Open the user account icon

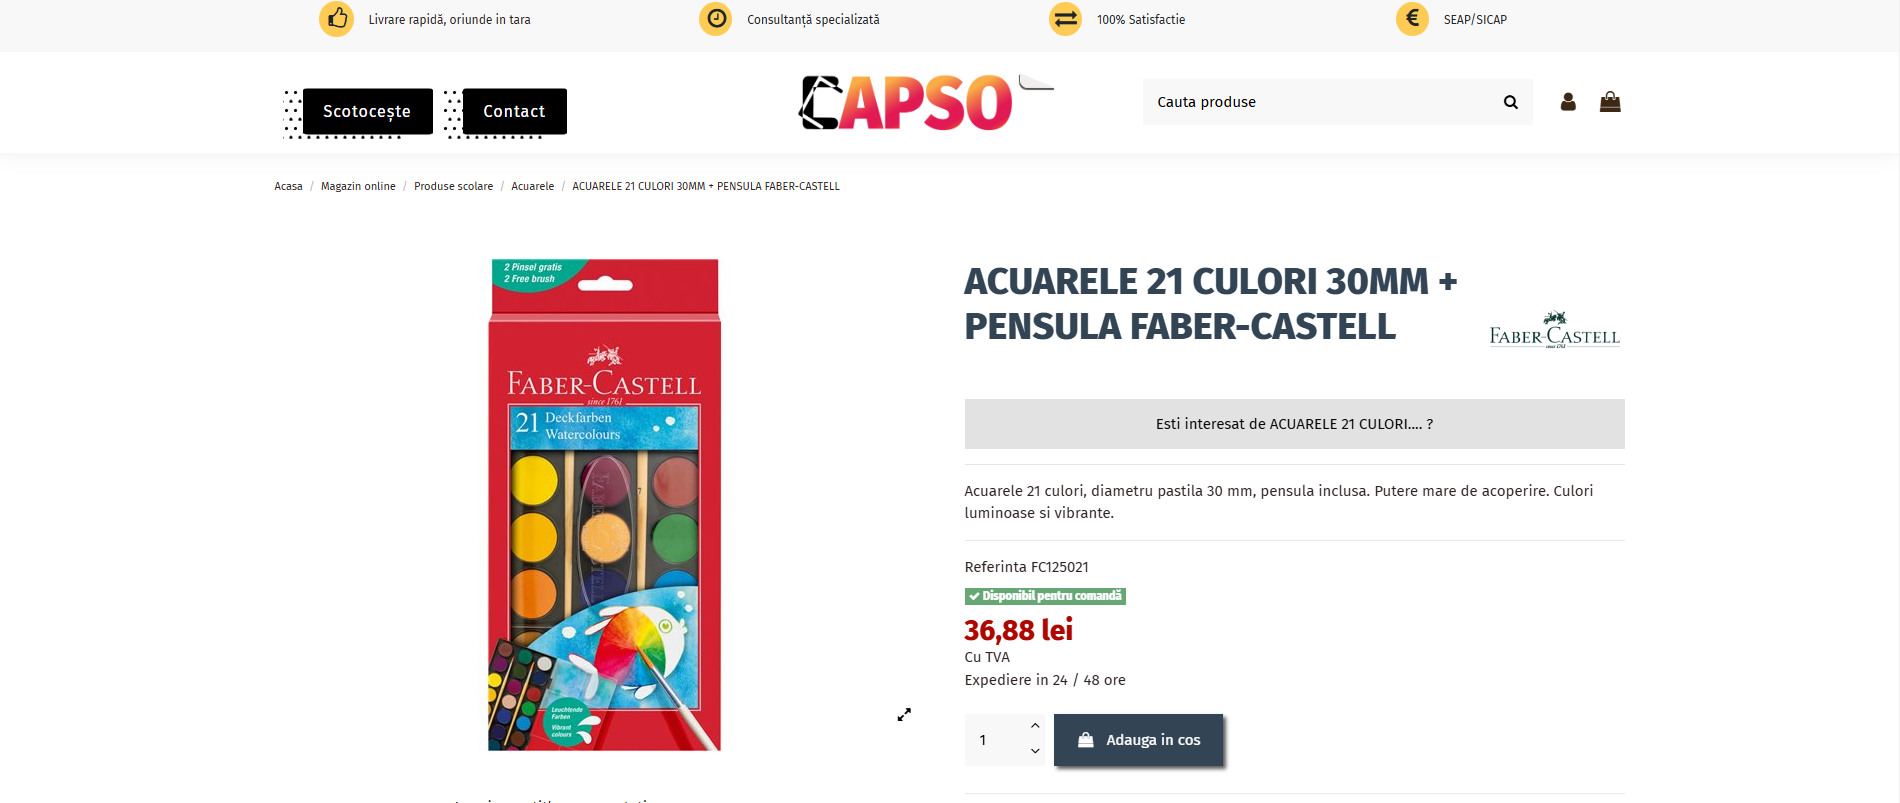pyautogui.click(x=1568, y=102)
